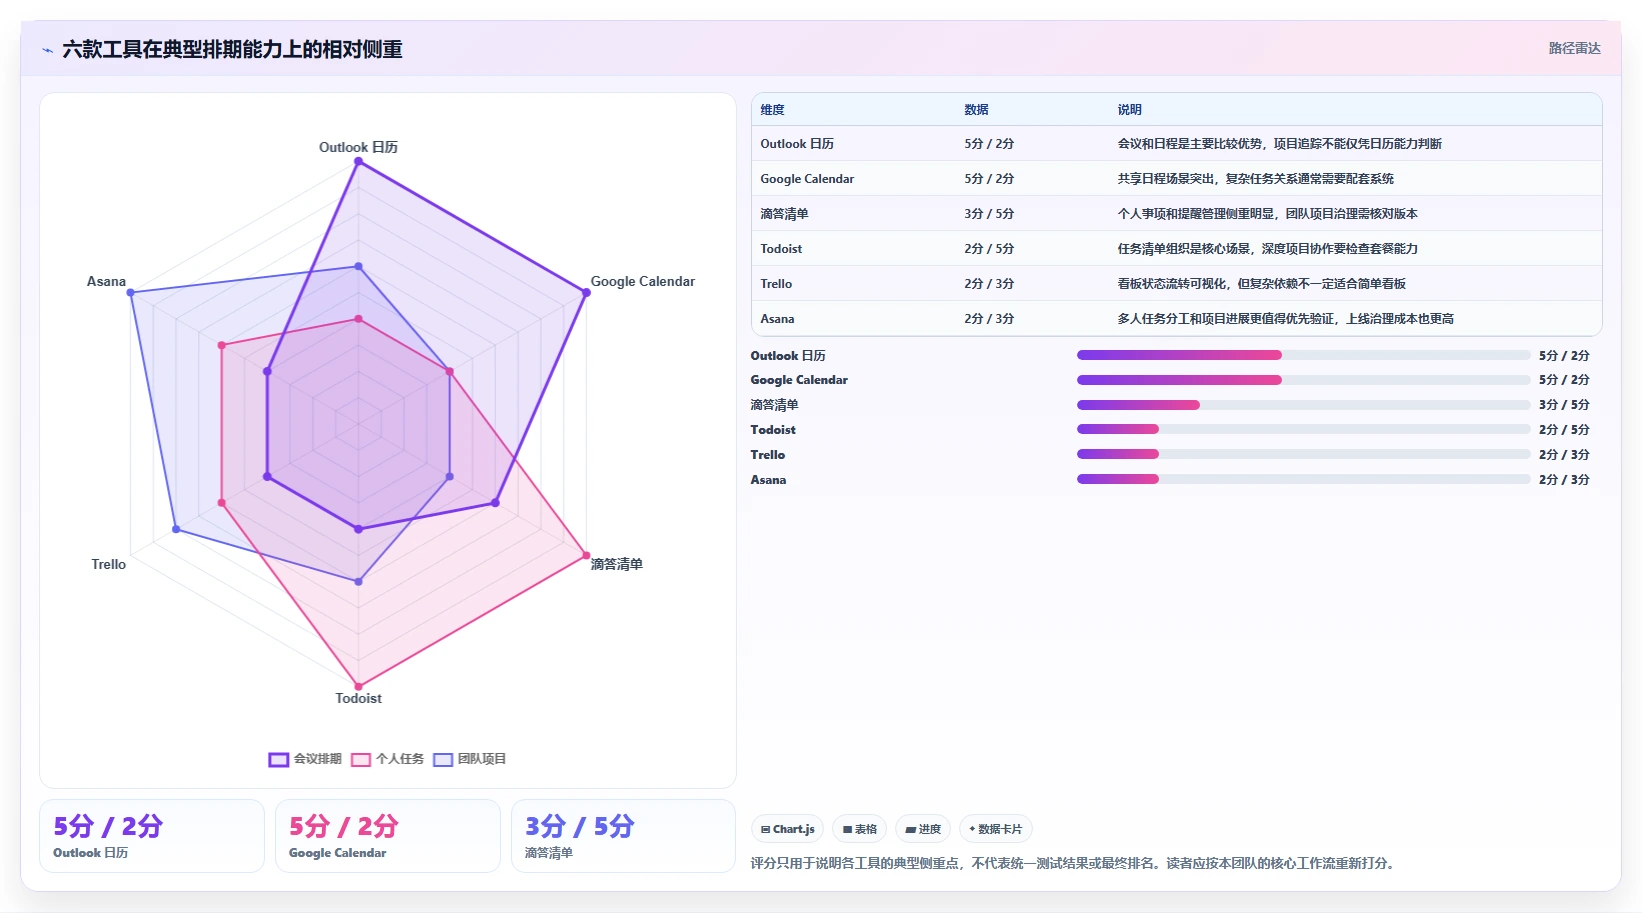Click the Trello radar axis label
The width and height of the screenshot is (1642, 913).
click(x=109, y=564)
